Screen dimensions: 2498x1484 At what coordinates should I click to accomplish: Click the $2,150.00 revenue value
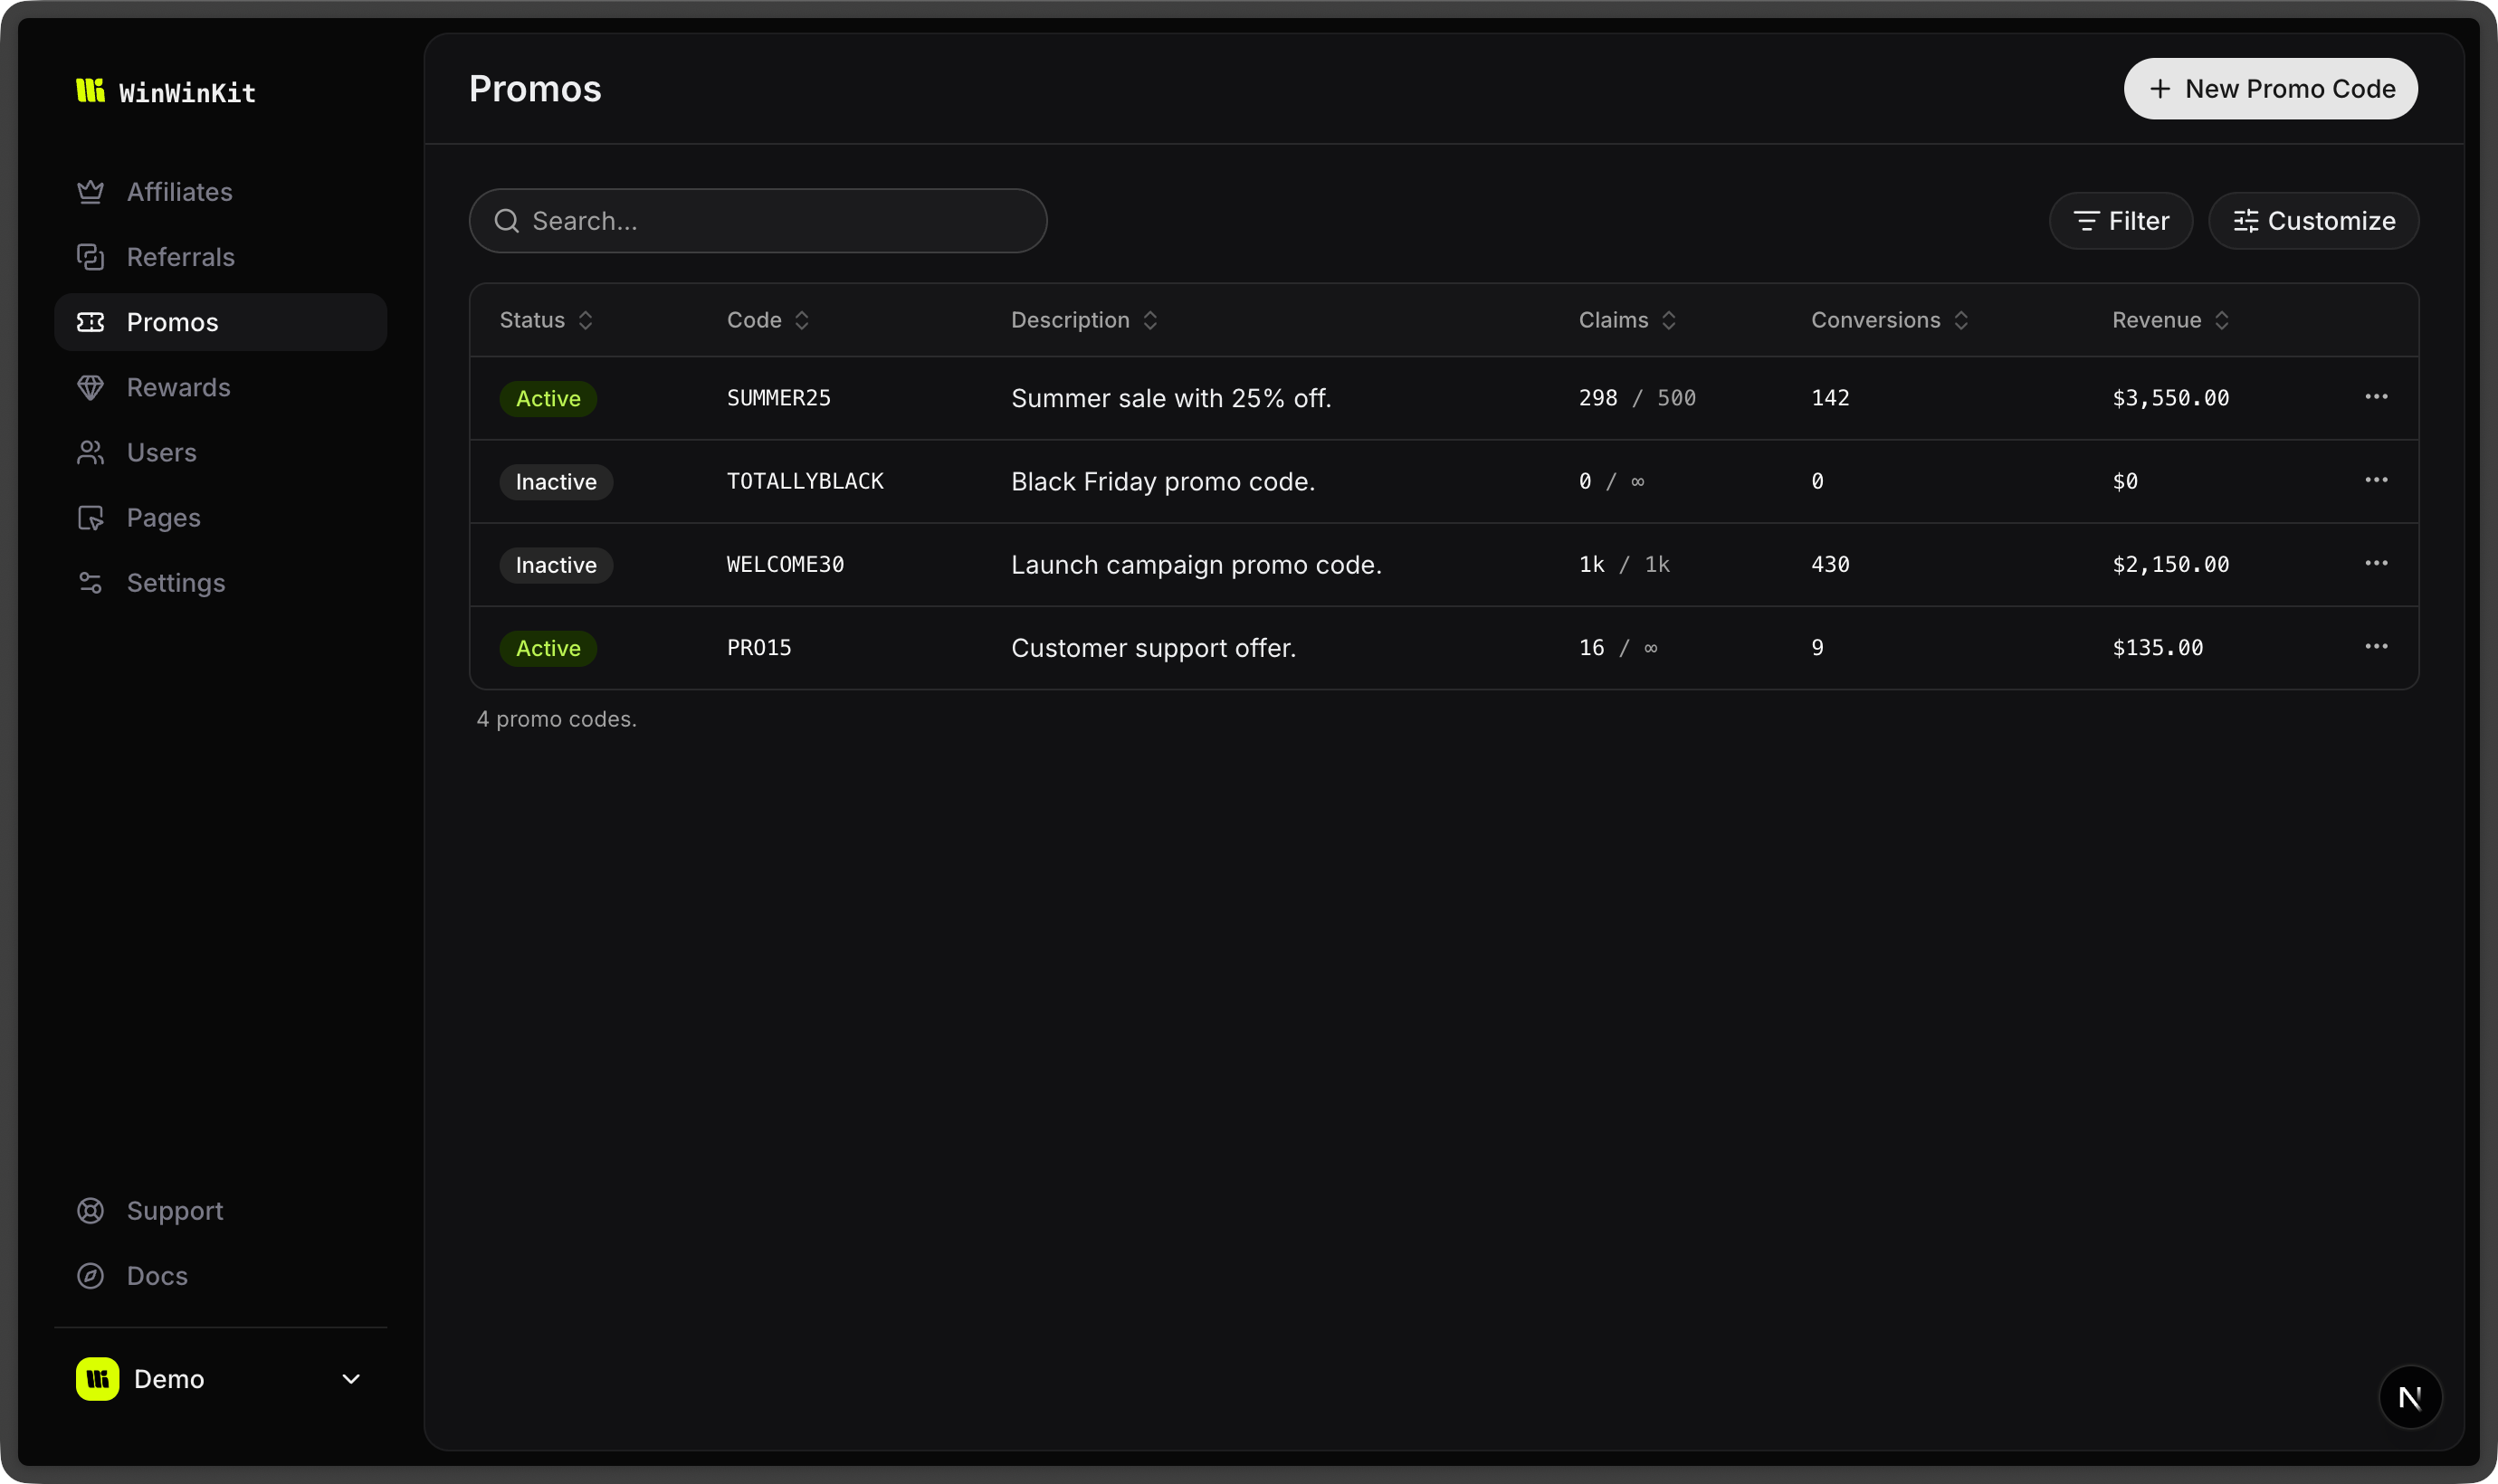pyautogui.click(x=2170, y=564)
